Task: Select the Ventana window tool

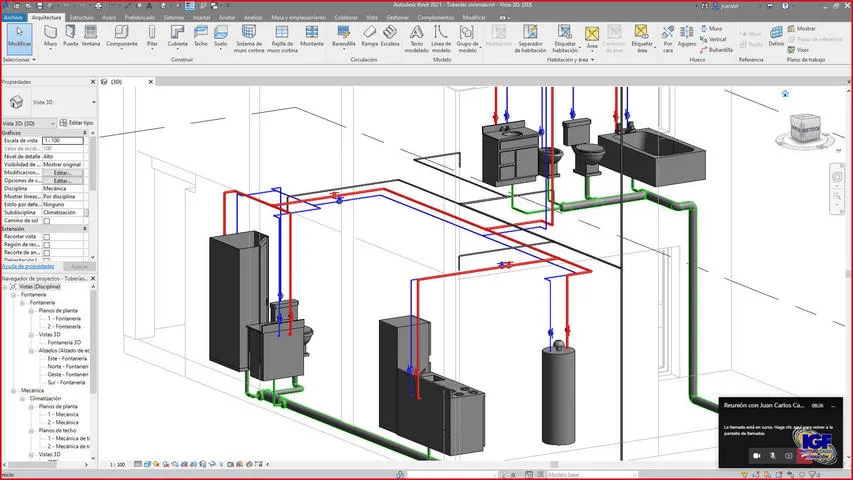Action: [x=91, y=36]
